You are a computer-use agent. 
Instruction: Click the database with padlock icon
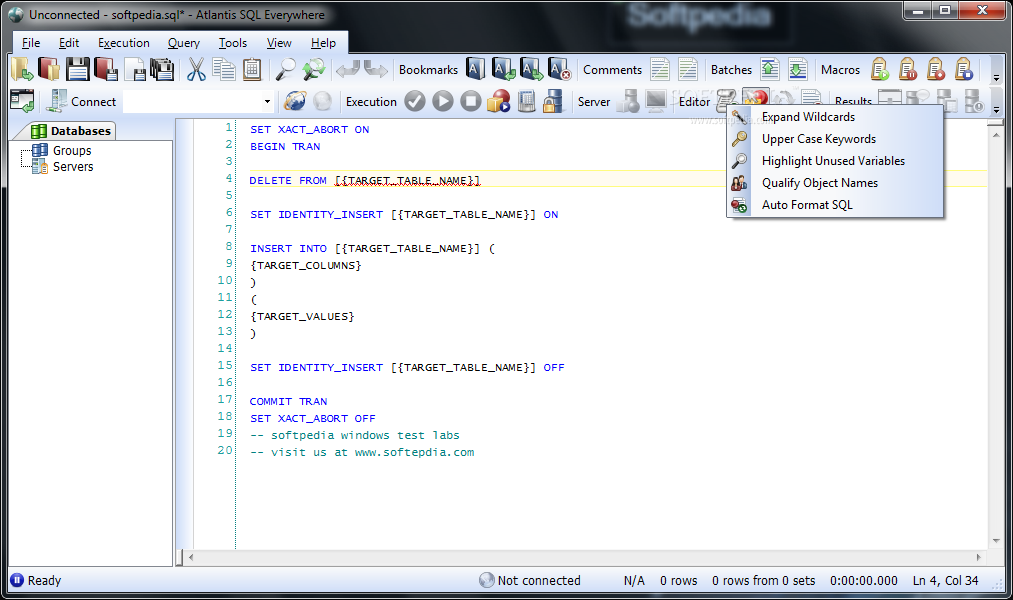(554, 101)
